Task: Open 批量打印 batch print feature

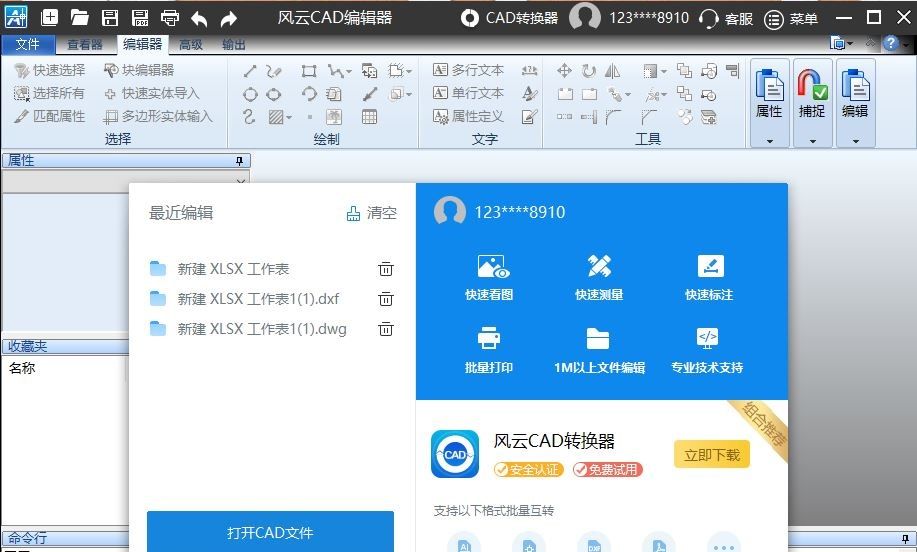Action: coord(489,350)
